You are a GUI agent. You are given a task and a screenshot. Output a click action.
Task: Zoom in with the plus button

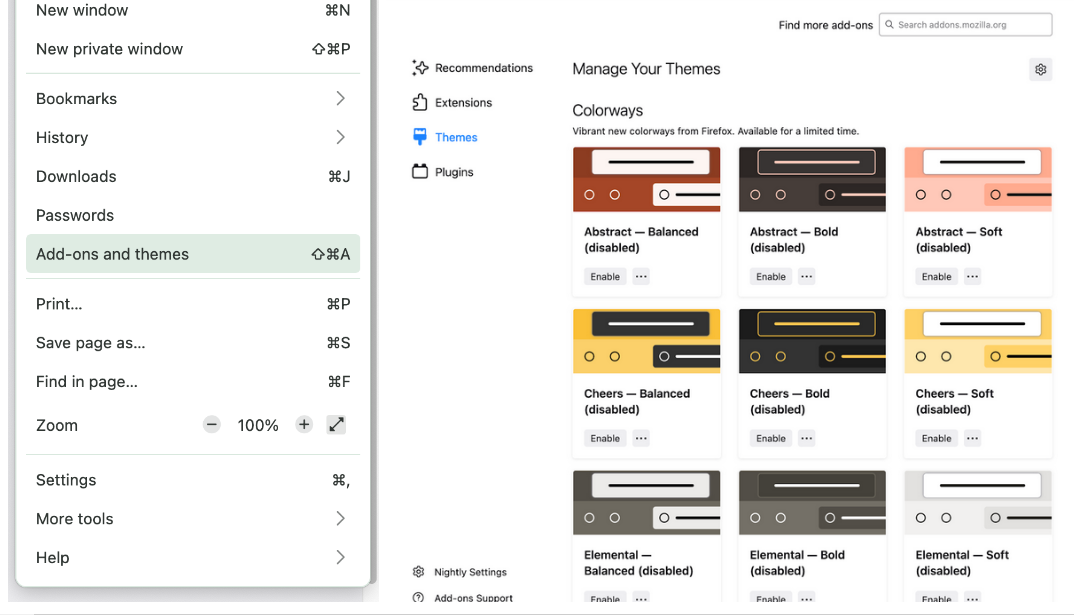[304, 425]
